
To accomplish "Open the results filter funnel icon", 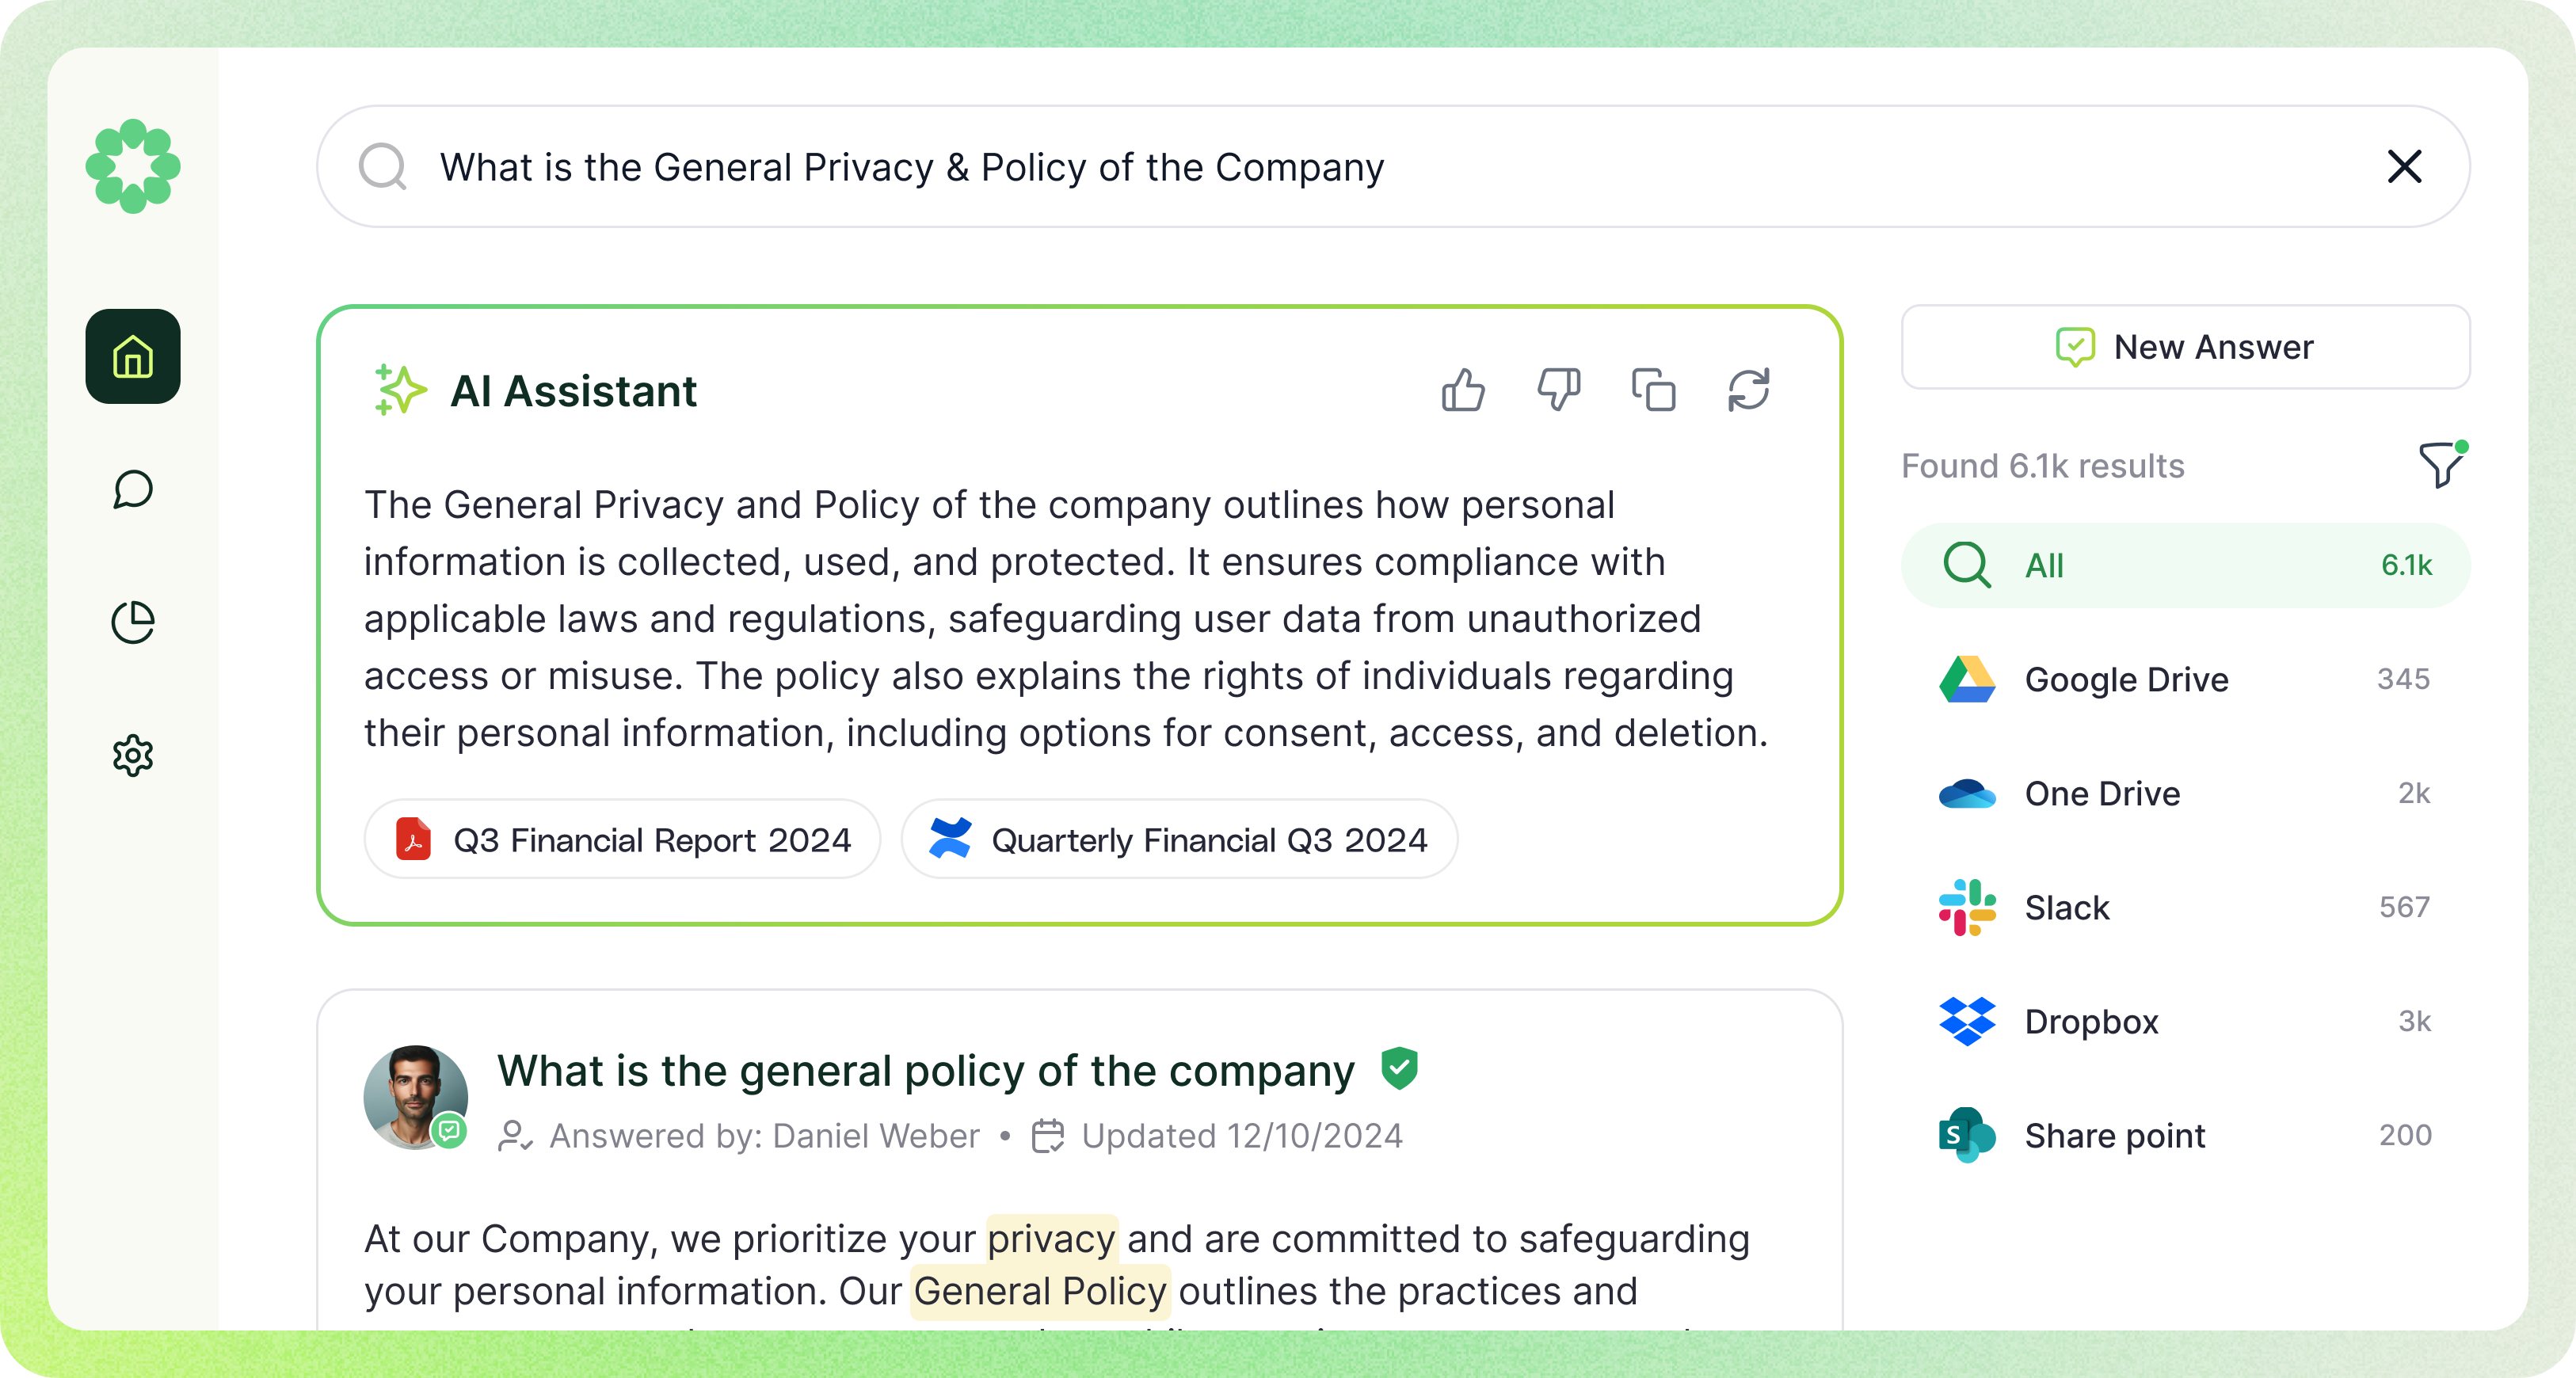I will click(x=2441, y=465).
